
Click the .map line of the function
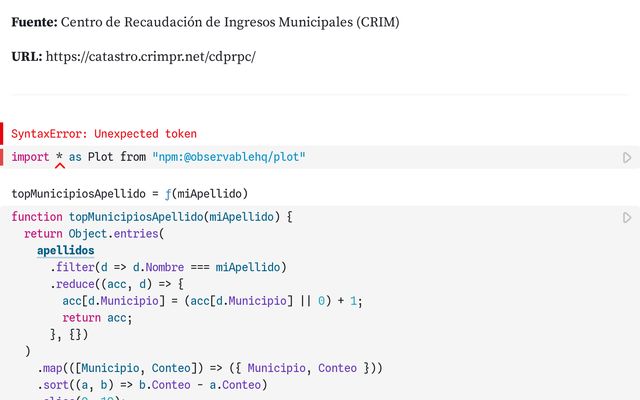click(210, 368)
